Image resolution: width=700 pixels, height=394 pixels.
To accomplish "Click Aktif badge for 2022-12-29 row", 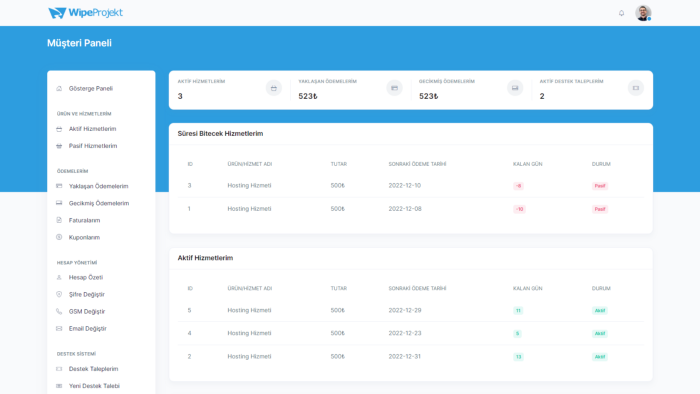I will 600,311.
